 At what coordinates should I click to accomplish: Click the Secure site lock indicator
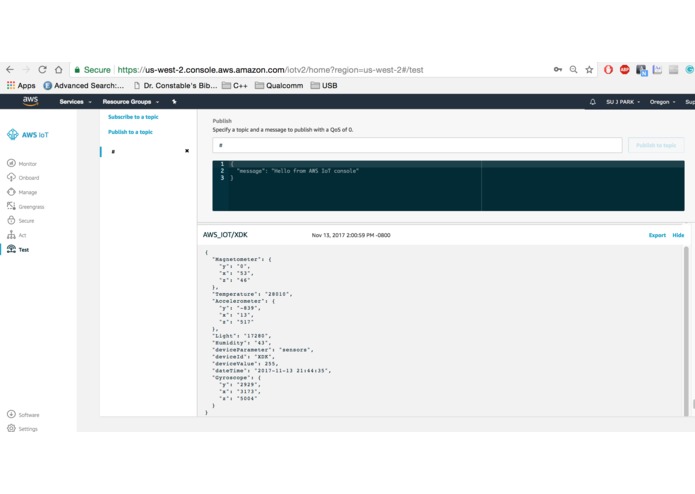coord(92,70)
